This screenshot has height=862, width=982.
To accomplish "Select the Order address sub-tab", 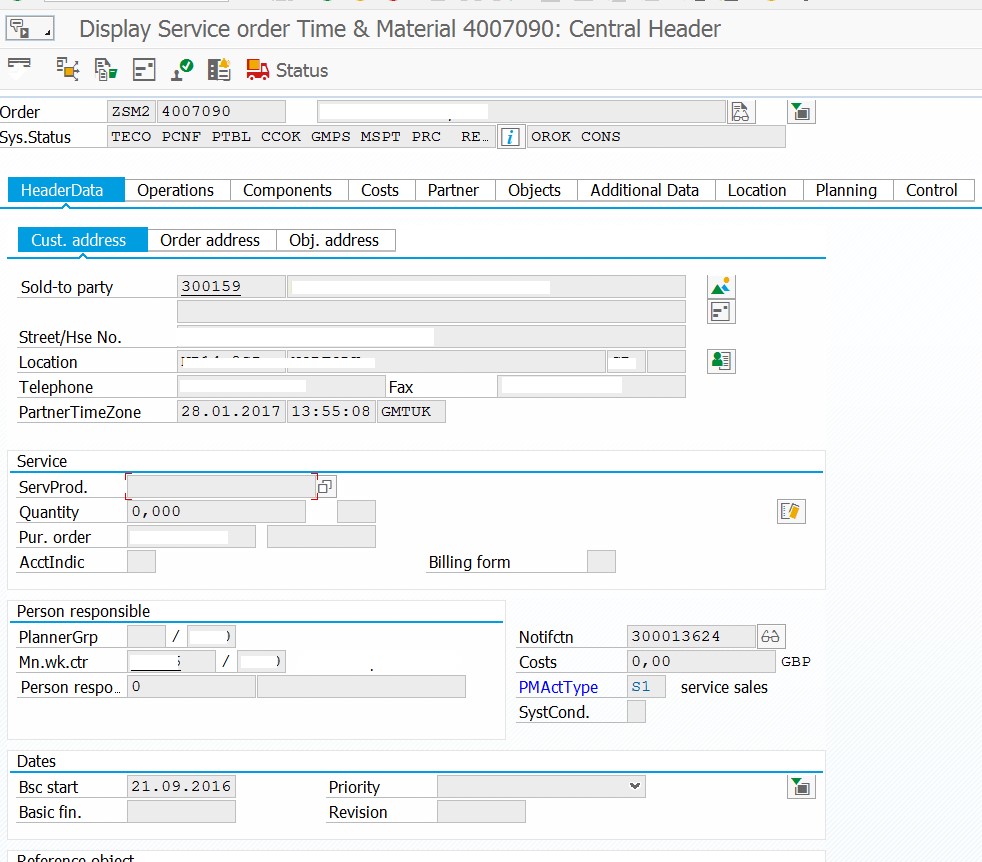I will 210,240.
